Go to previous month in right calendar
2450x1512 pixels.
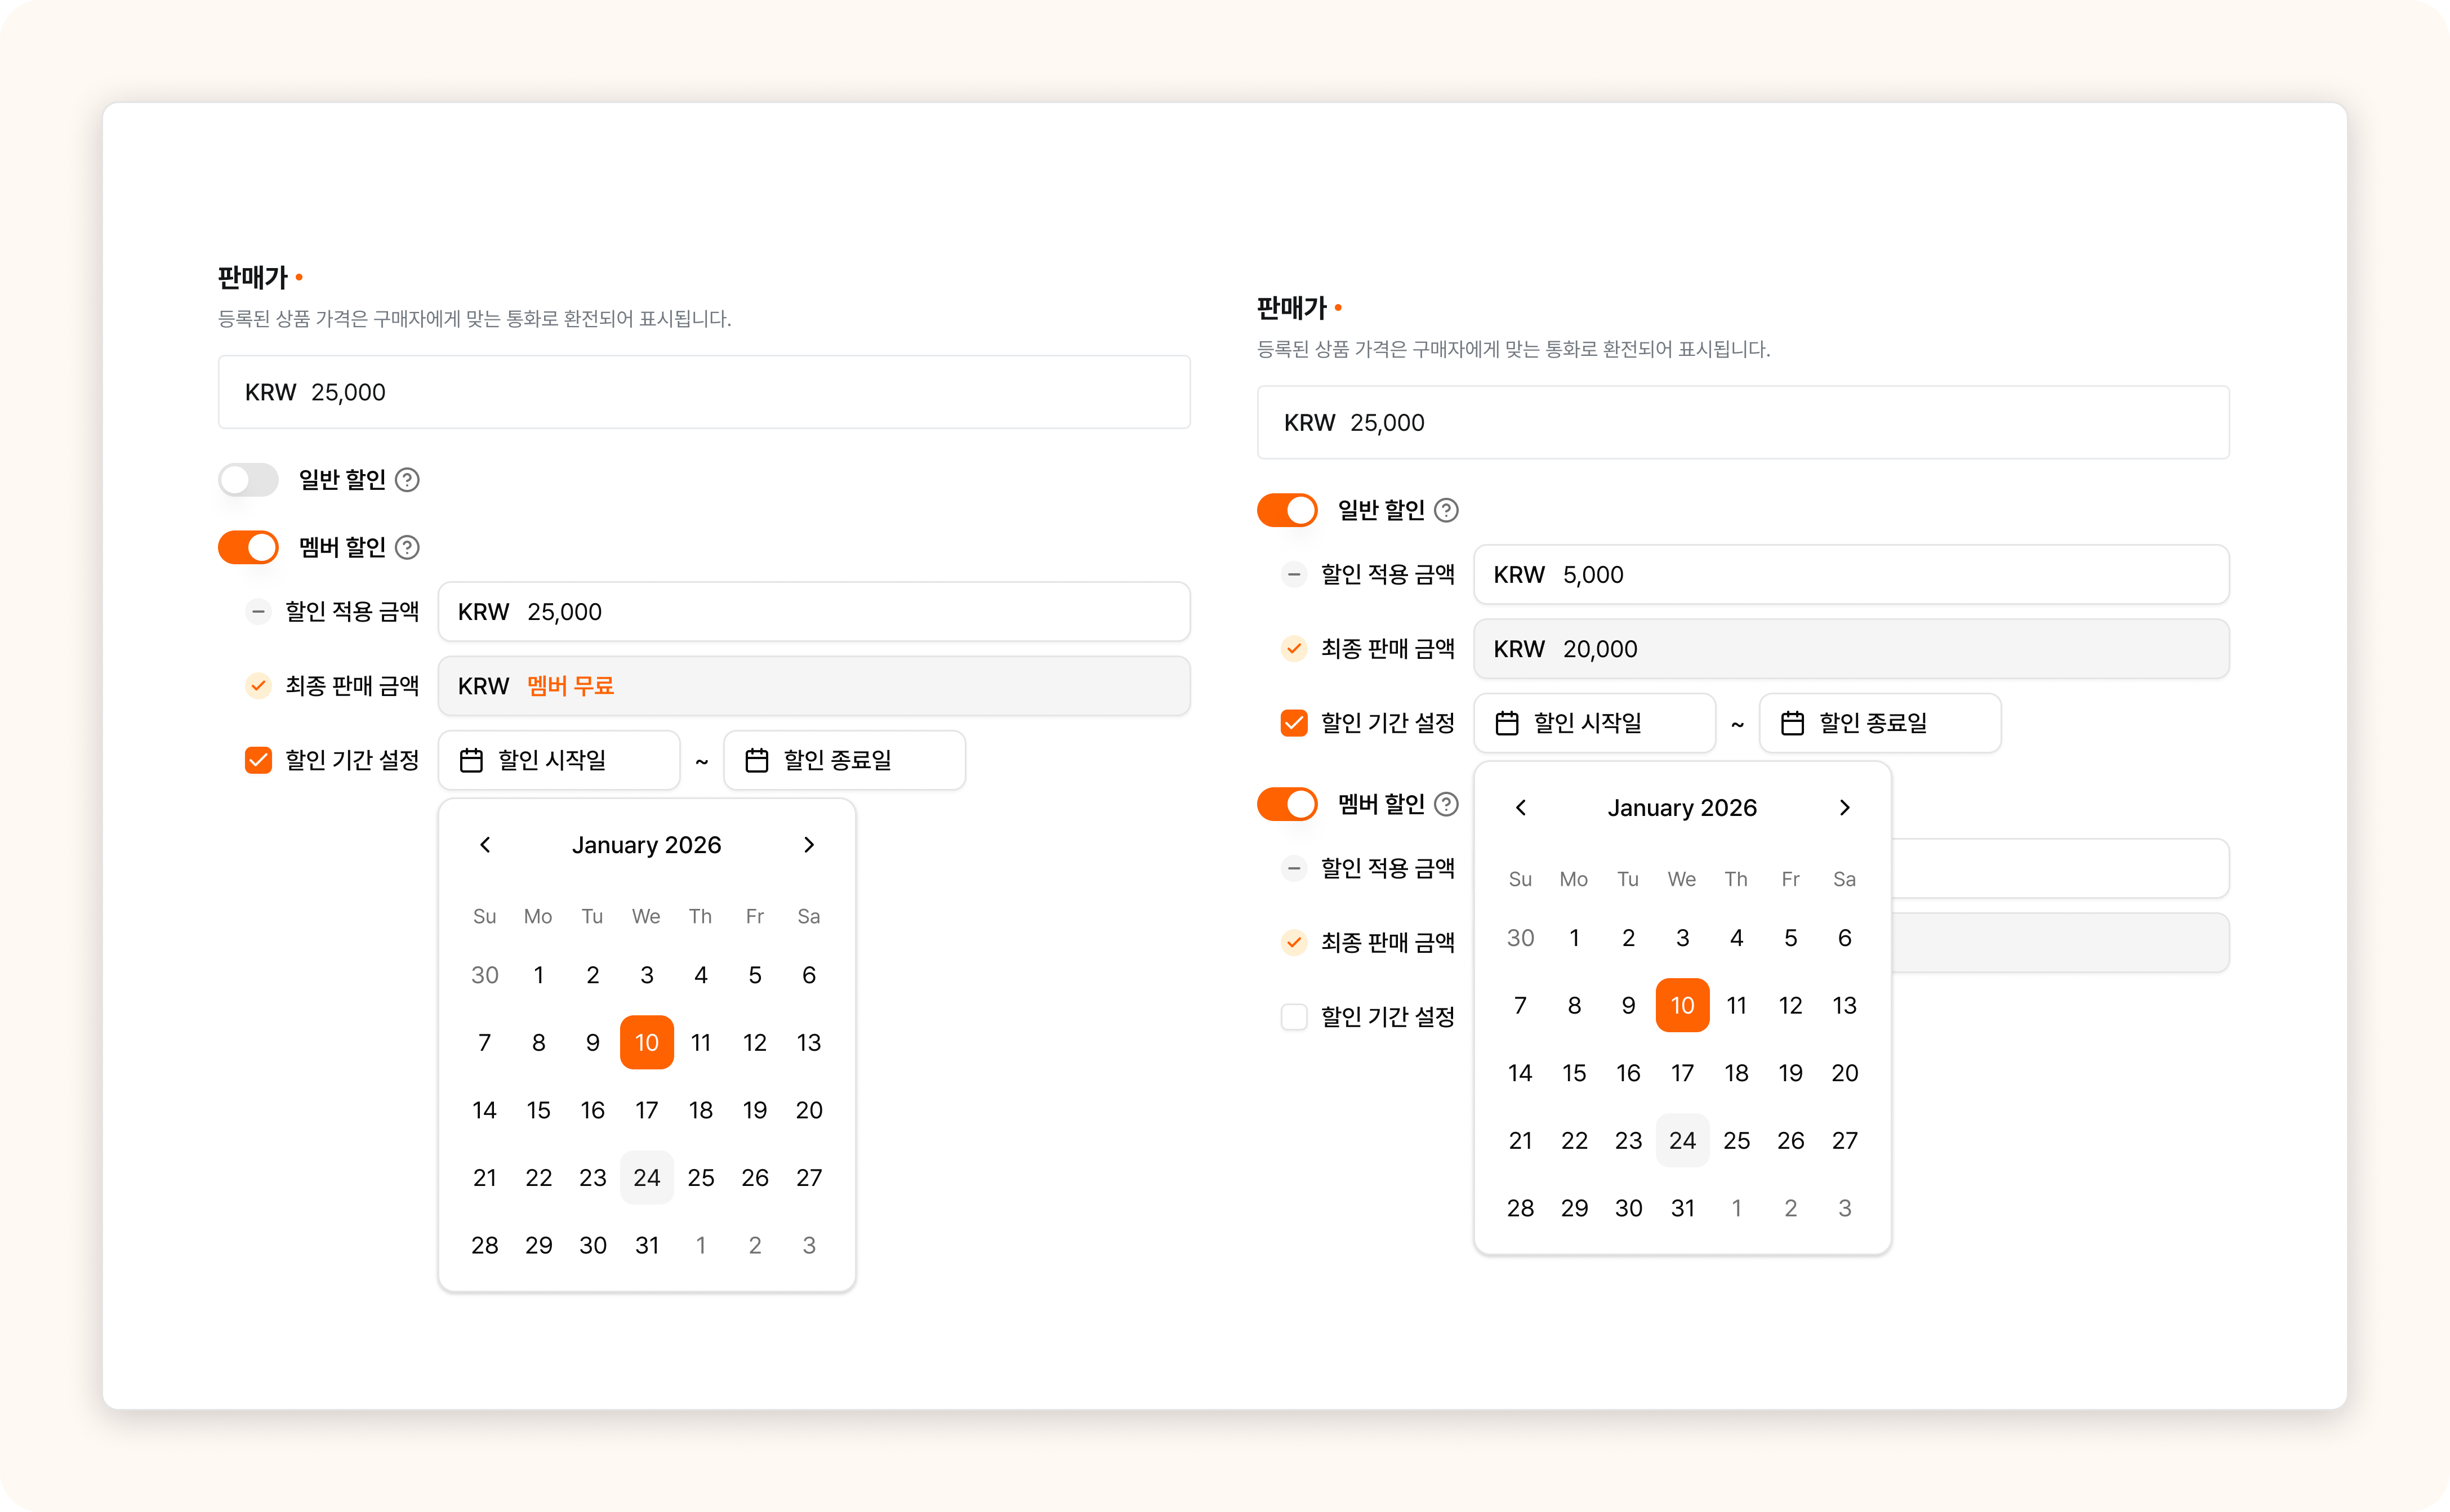point(1521,808)
